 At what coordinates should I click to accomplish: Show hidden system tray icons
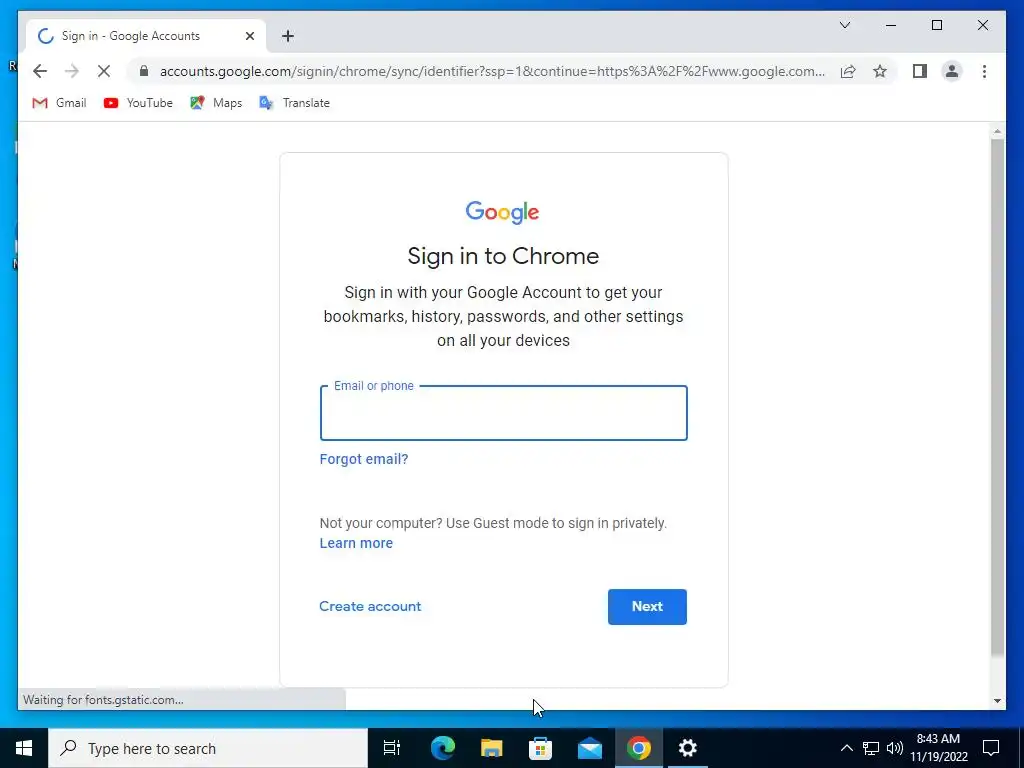[x=846, y=748]
